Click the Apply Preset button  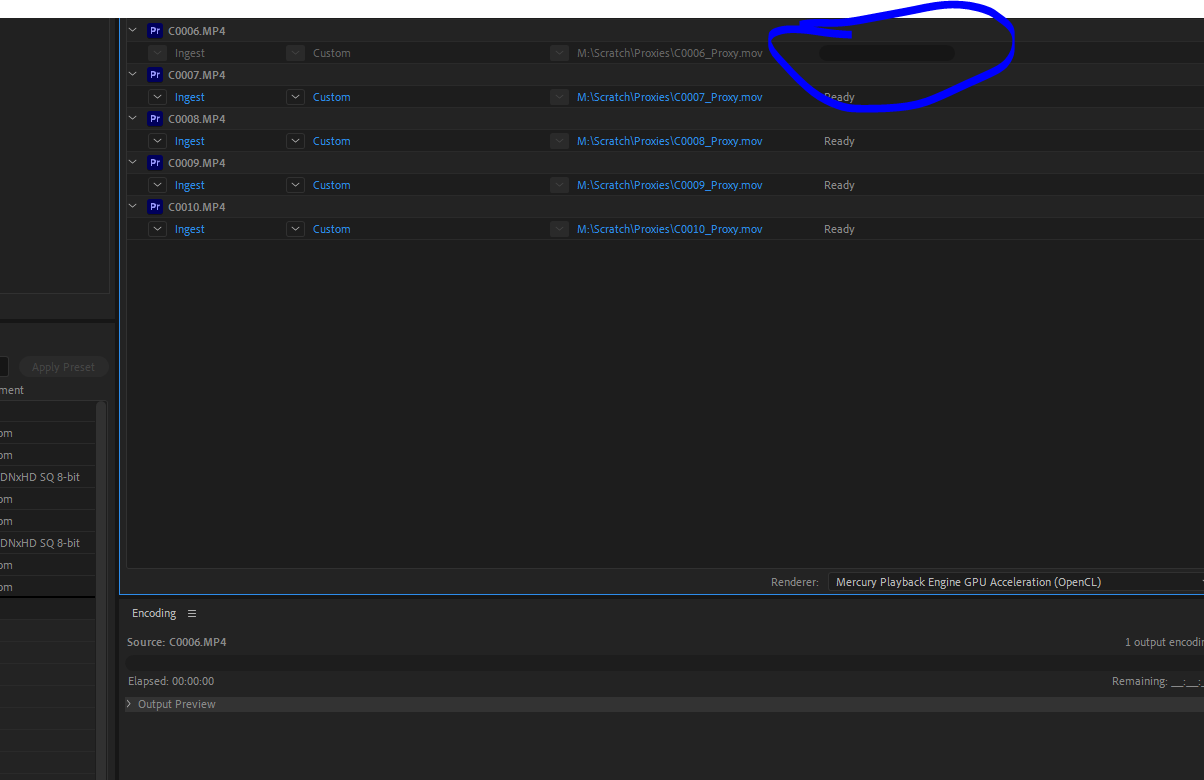pos(63,366)
